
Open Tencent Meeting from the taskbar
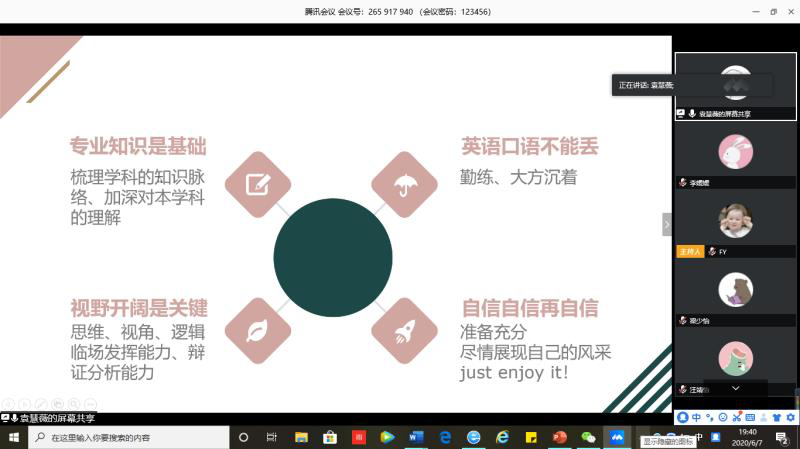pyautogui.click(x=617, y=438)
